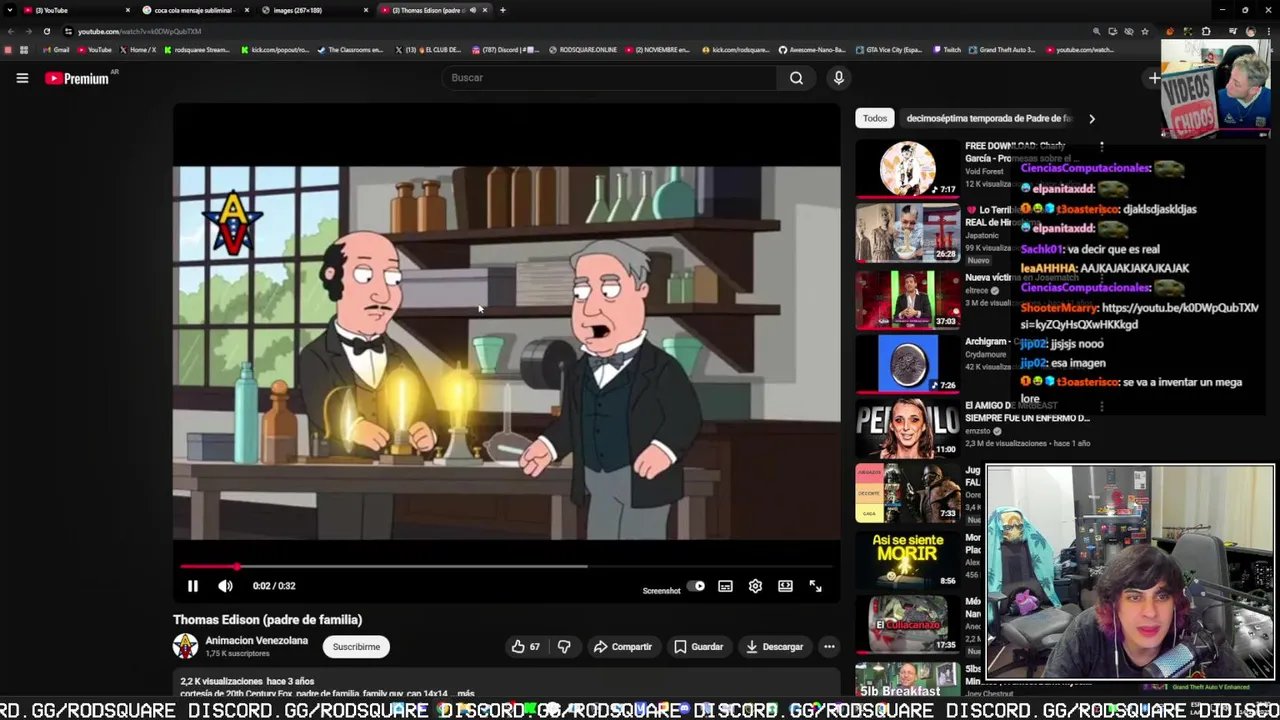Open the three-dot more actions menu

(829, 647)
